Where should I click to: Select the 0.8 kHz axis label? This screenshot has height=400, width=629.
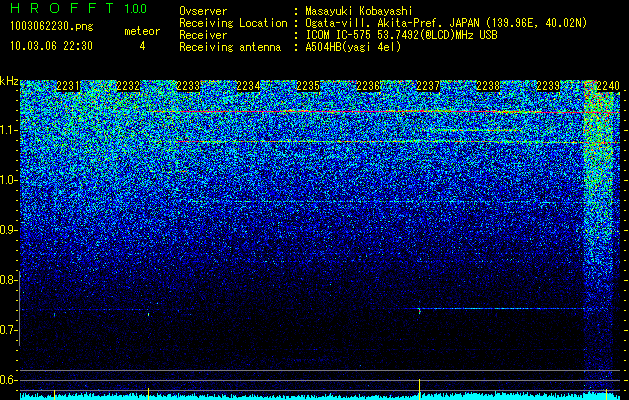[x=7, y=280]
